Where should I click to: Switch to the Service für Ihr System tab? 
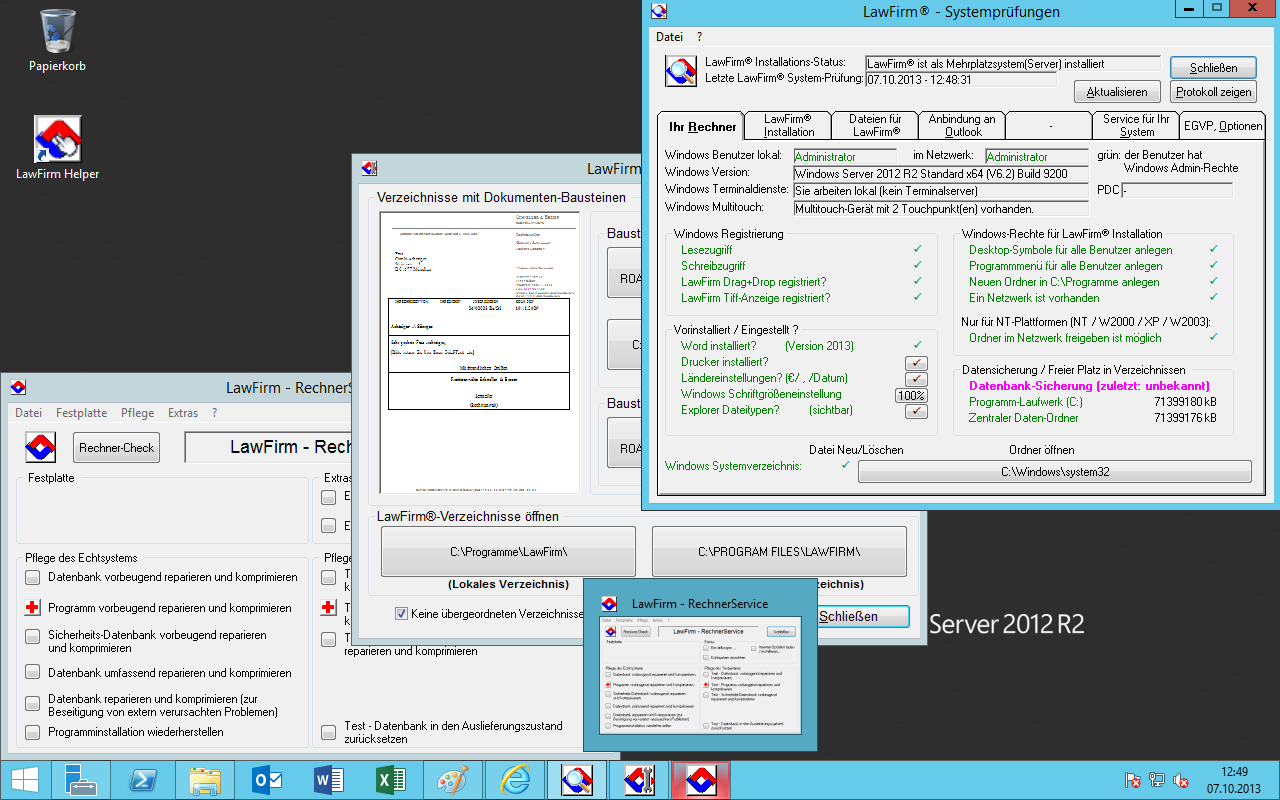pos(1136,125)
